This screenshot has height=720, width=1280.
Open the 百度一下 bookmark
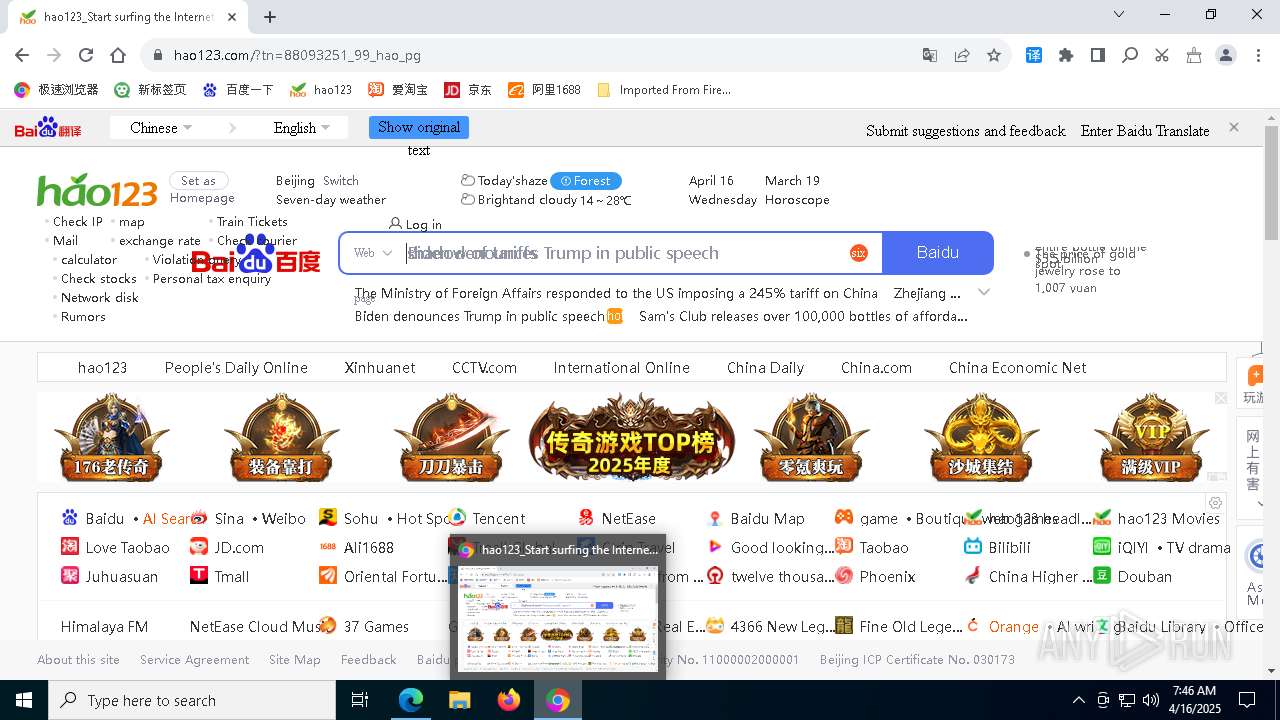(x=238, y=89)
